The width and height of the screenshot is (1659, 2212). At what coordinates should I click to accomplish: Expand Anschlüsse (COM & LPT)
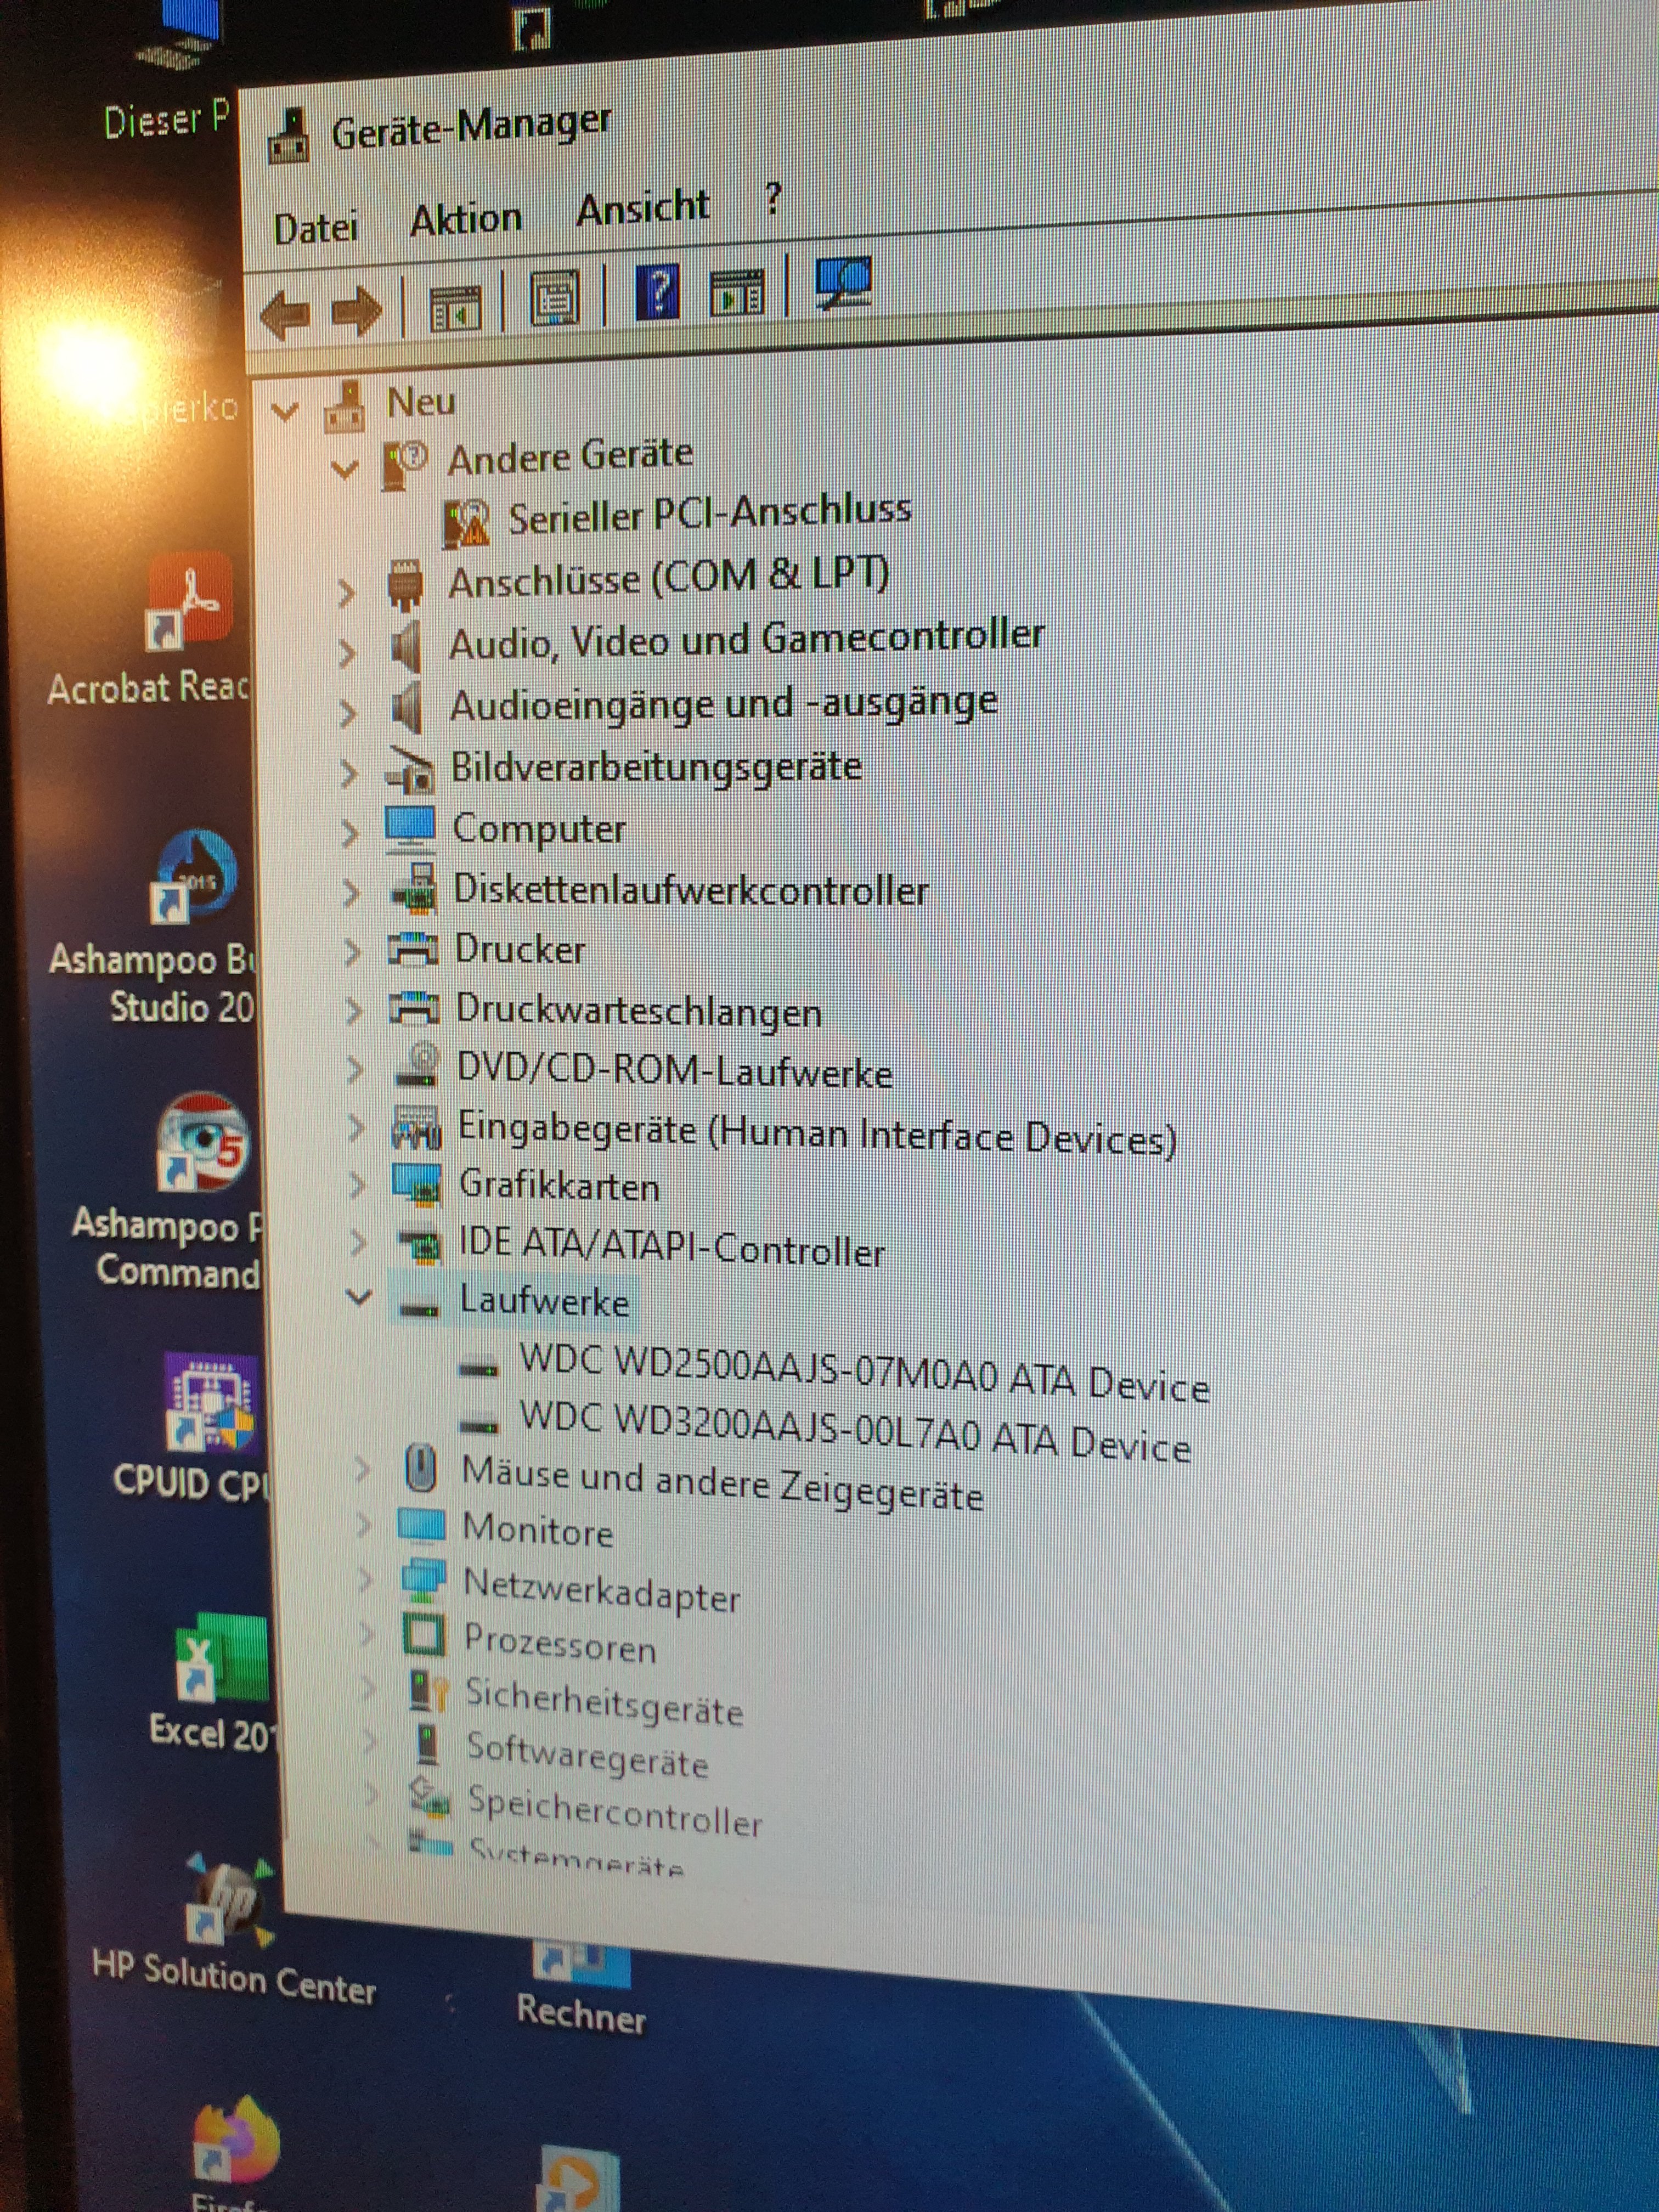pyautogui.click(x=346, y=592)
